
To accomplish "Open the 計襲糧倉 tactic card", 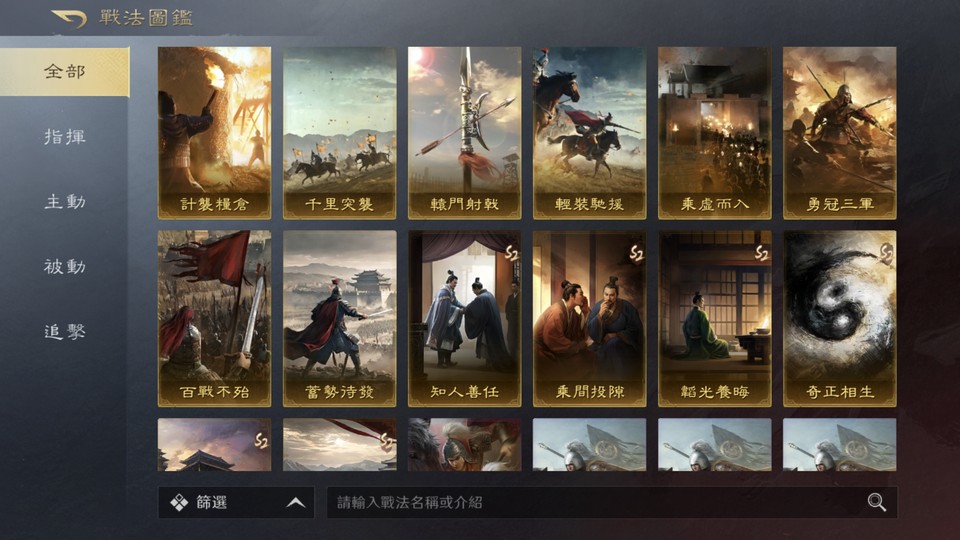I will (214, 133).
